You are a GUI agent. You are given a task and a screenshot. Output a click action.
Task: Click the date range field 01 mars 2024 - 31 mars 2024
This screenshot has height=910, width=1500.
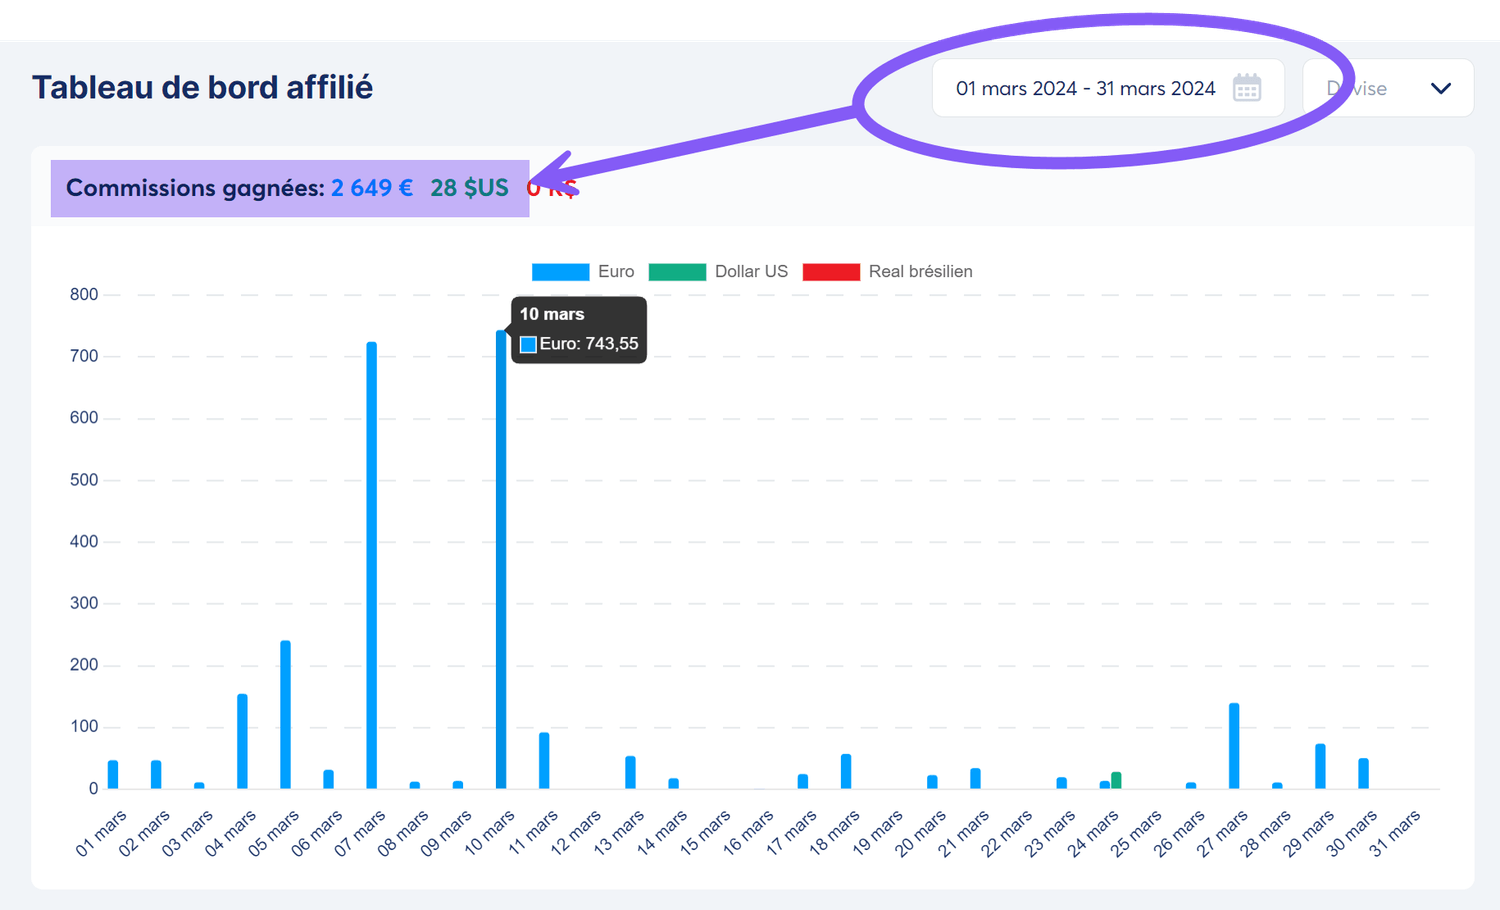1108,88
